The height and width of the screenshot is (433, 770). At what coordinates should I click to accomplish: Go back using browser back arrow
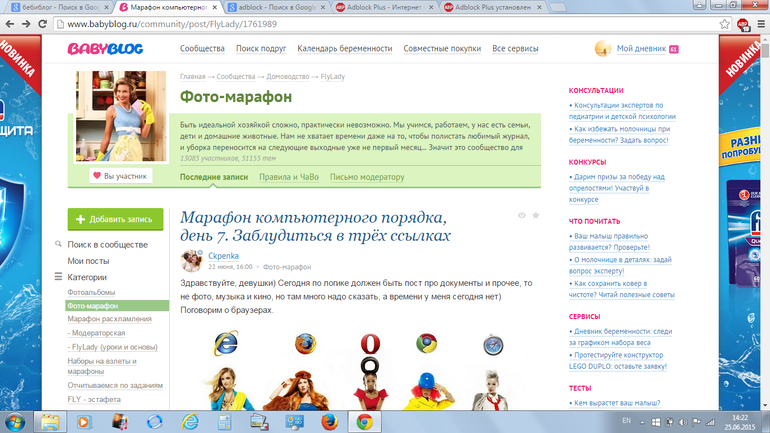tap(10, 24)
